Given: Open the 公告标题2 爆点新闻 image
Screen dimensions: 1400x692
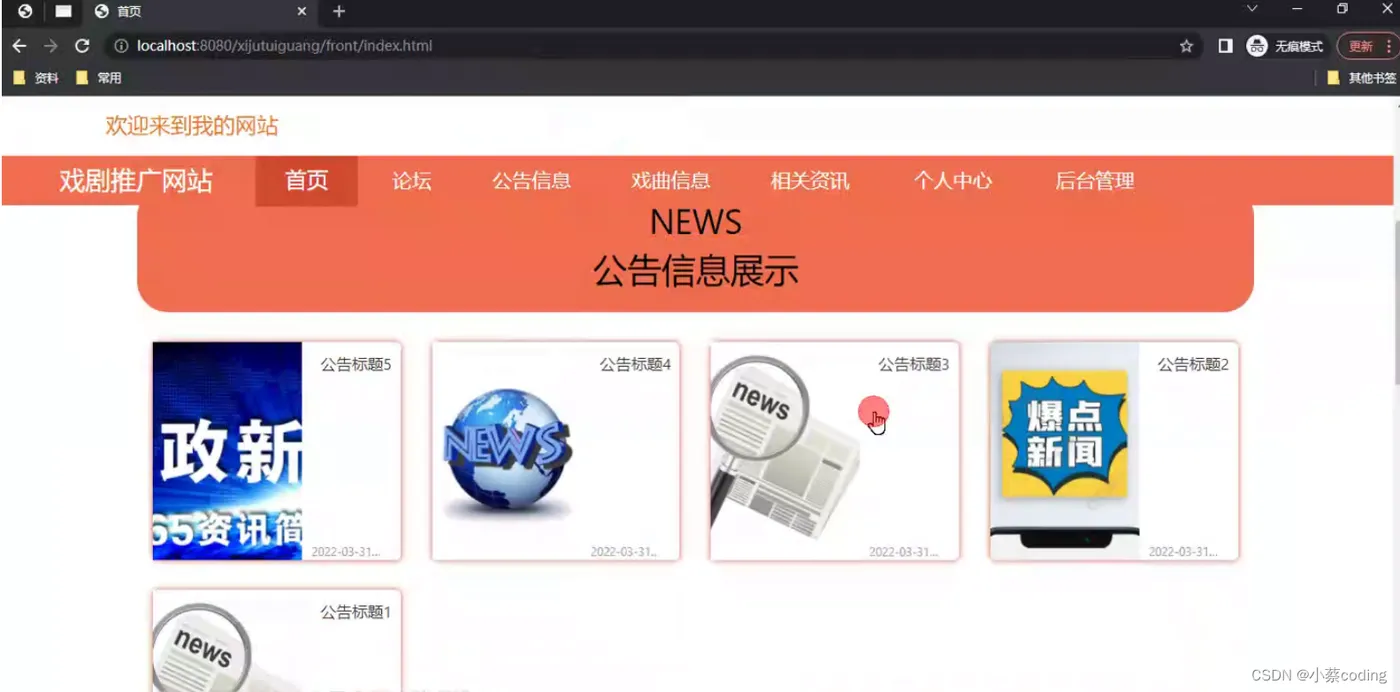Looking at the screenshot, I should pos(1065,451).
